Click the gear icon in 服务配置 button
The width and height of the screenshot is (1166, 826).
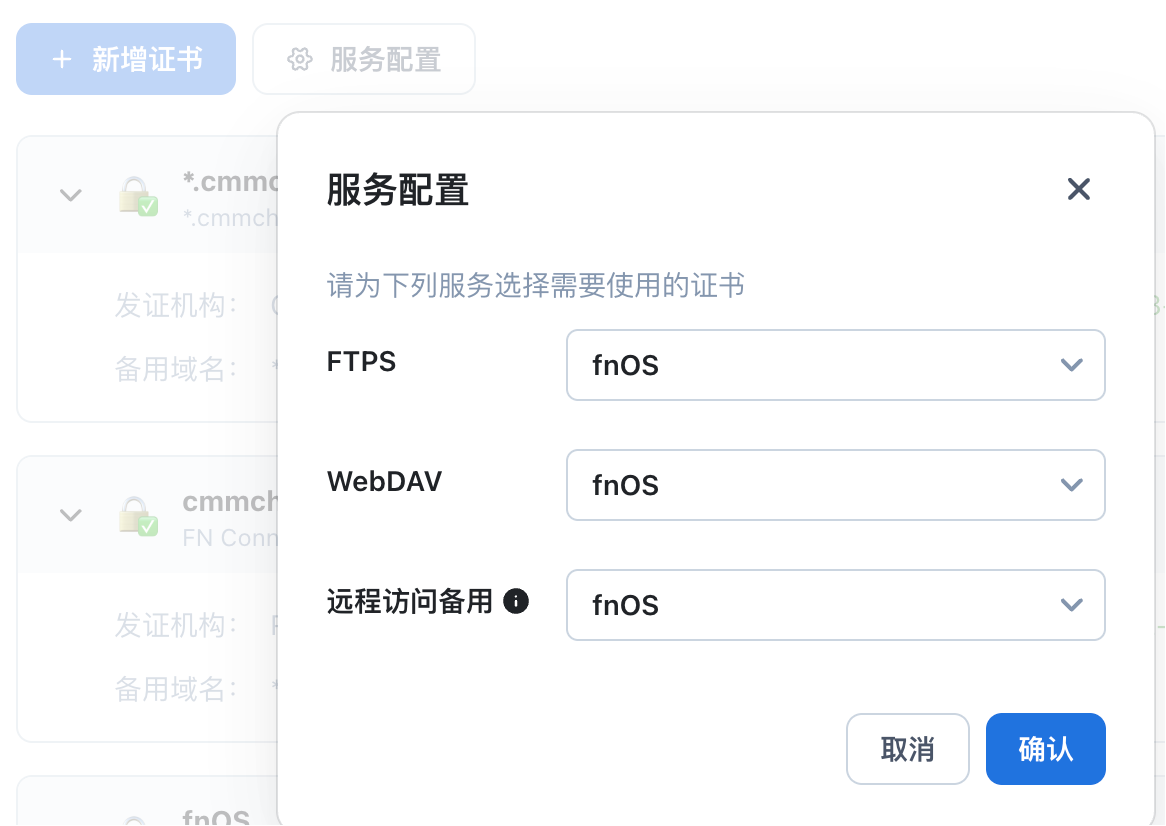299,60
